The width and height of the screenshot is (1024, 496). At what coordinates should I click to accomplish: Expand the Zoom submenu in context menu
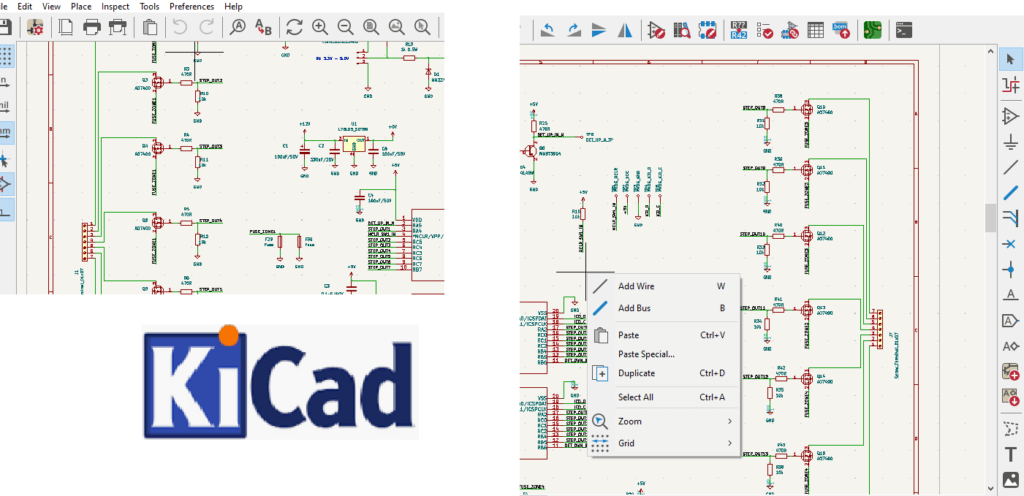point(664,421)
